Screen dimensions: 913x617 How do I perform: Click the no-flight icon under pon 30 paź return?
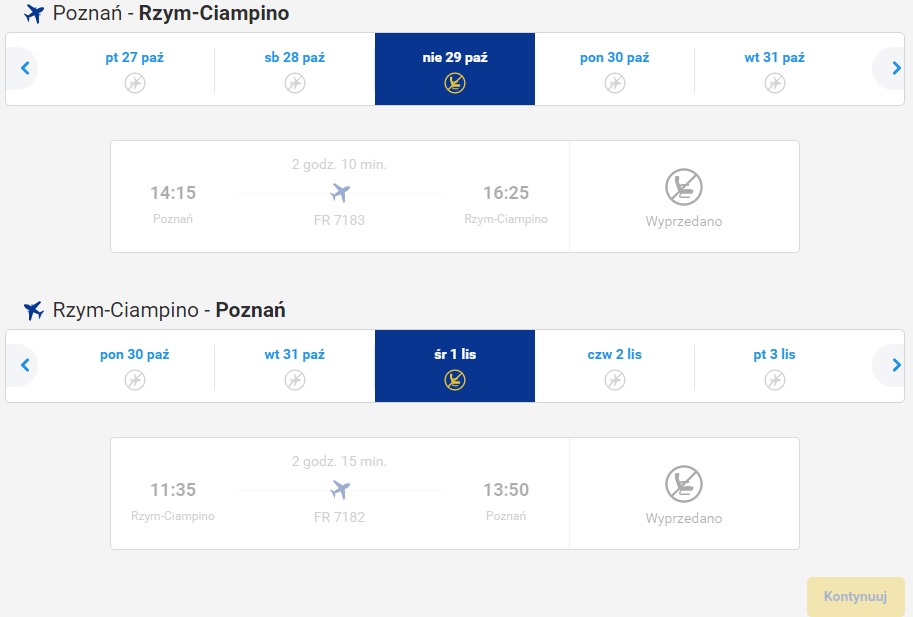pos(135,380)
